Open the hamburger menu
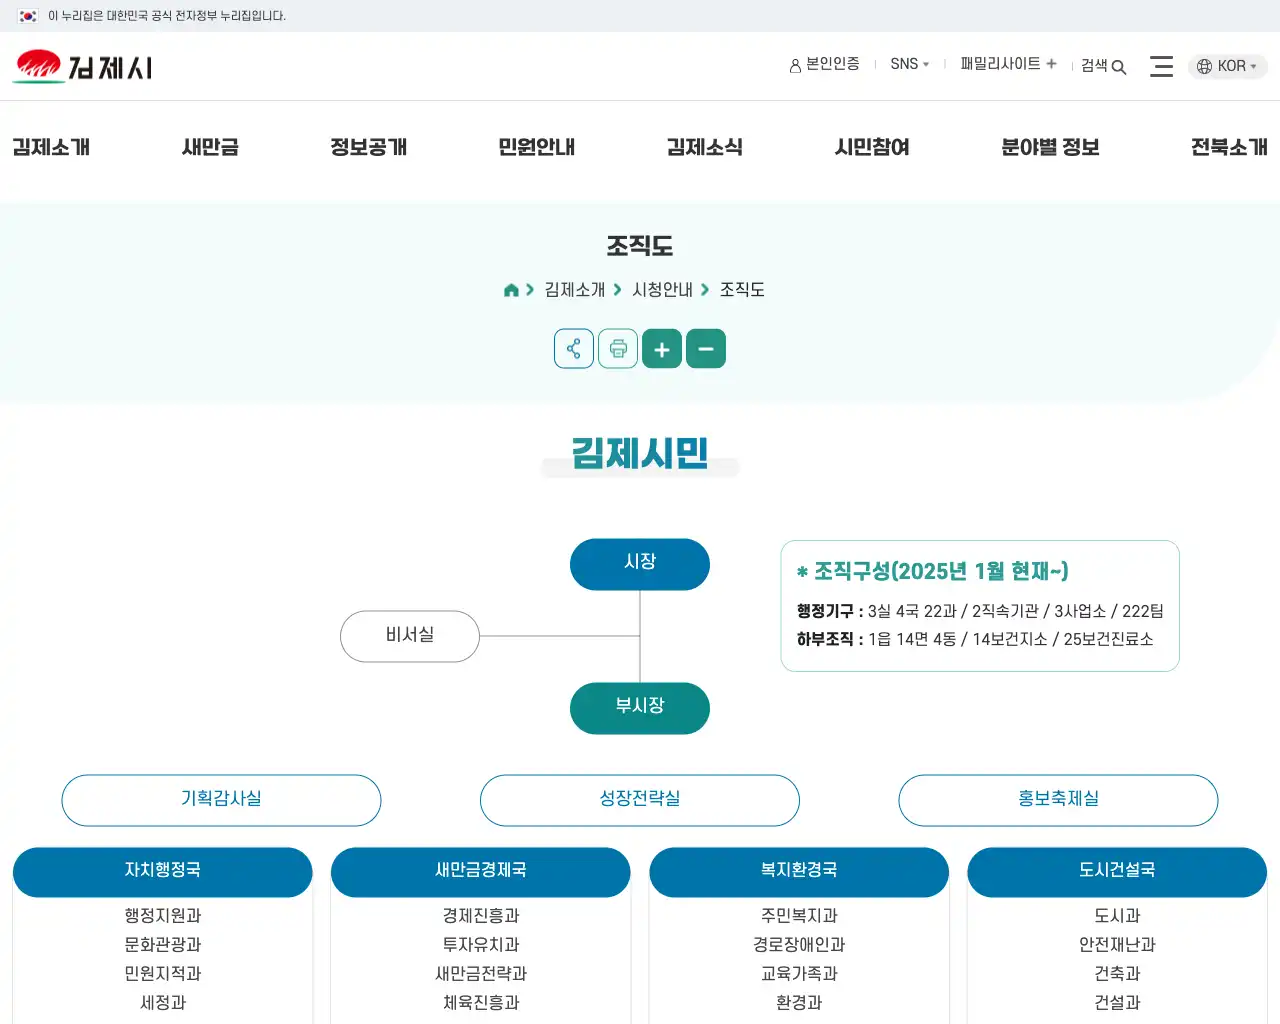Screen dimensions: 1280x1024 coord(1161,66)
